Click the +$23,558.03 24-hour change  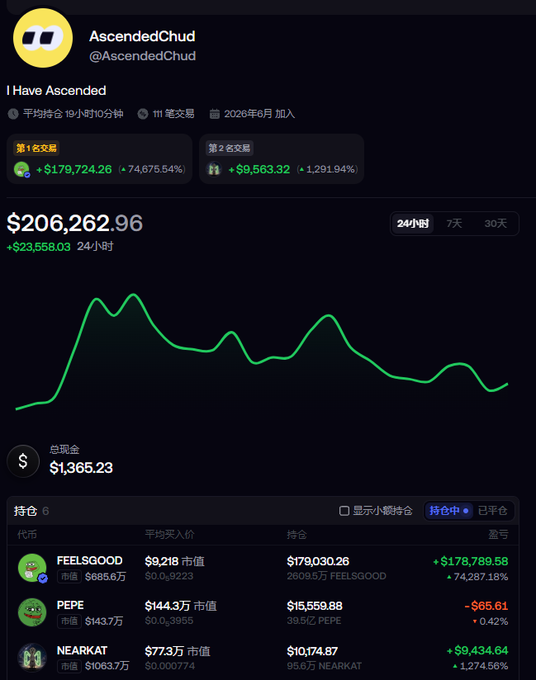point(39,247)
